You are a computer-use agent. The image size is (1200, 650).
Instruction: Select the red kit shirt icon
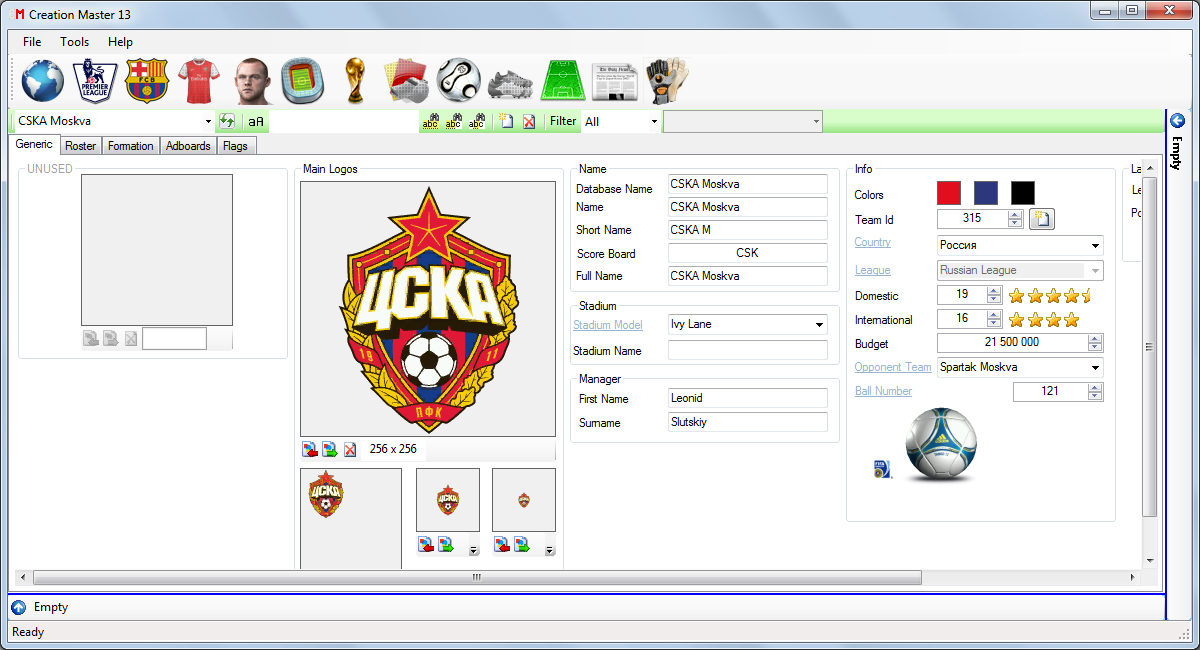(198, 81)
